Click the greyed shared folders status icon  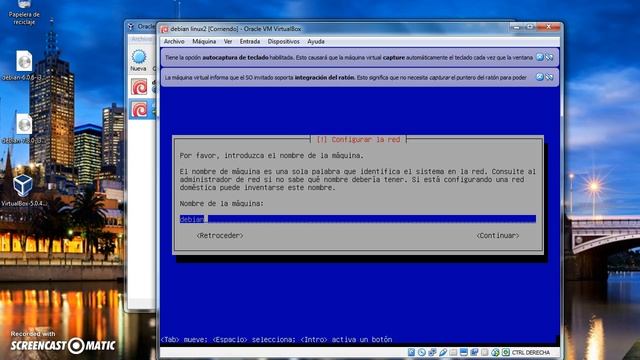pyautogui.click(x=453, y=352)
